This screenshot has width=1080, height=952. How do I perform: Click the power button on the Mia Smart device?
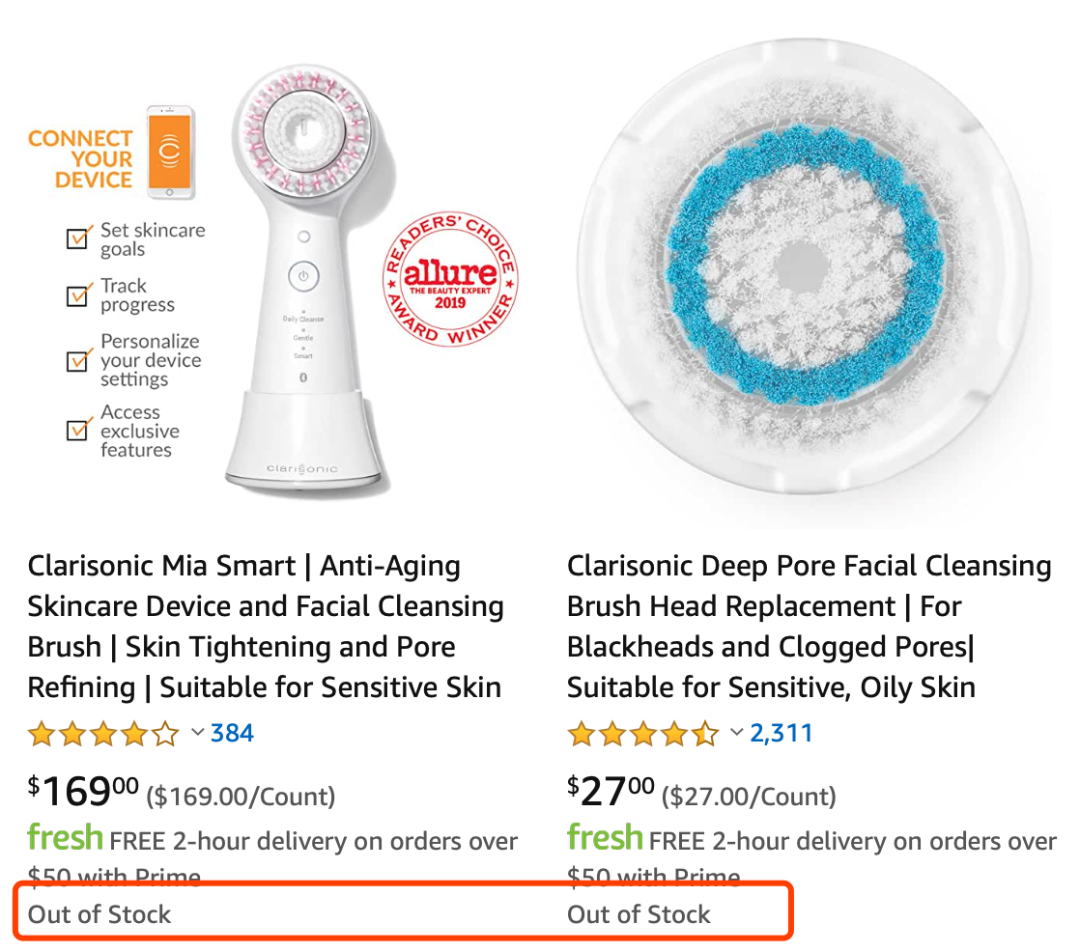click(x=303, y=275)
